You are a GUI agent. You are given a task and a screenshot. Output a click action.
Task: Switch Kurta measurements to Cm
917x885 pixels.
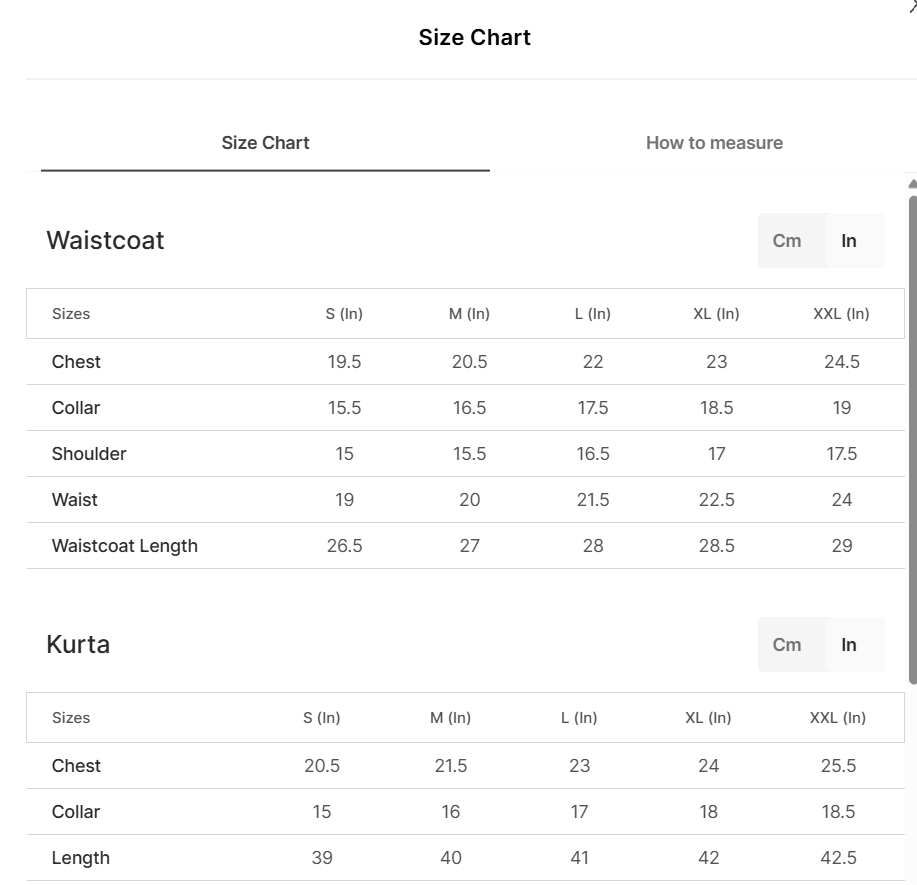[x=787, y=645]
